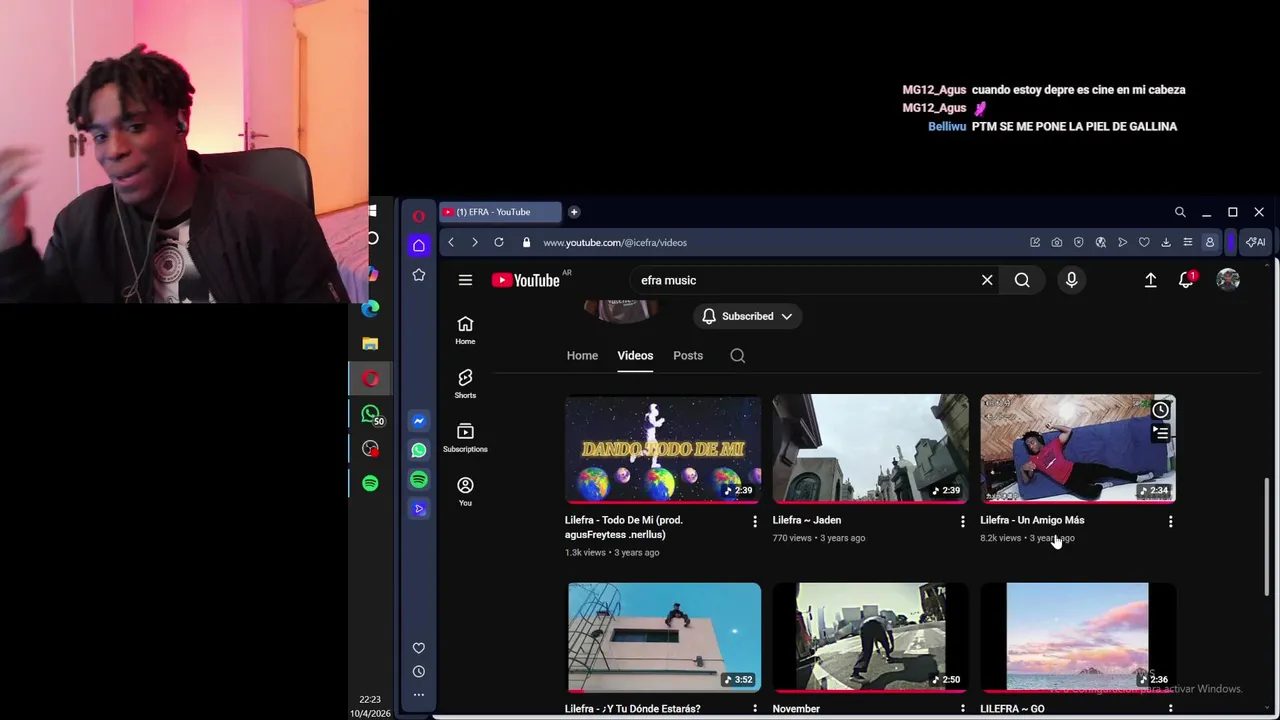The width and height of the screenshot is (1280, 720).
Task: Open YouTube Home in the left sidebar
Action: pos(465,331)
